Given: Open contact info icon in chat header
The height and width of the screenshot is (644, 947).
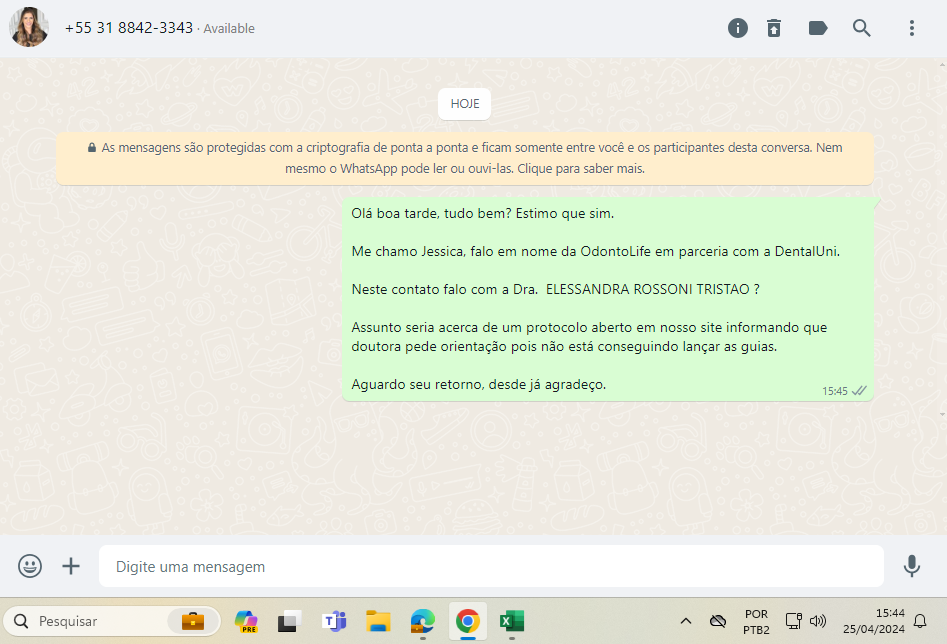Looking at the screenshot, I should click(x=737, y=28).
